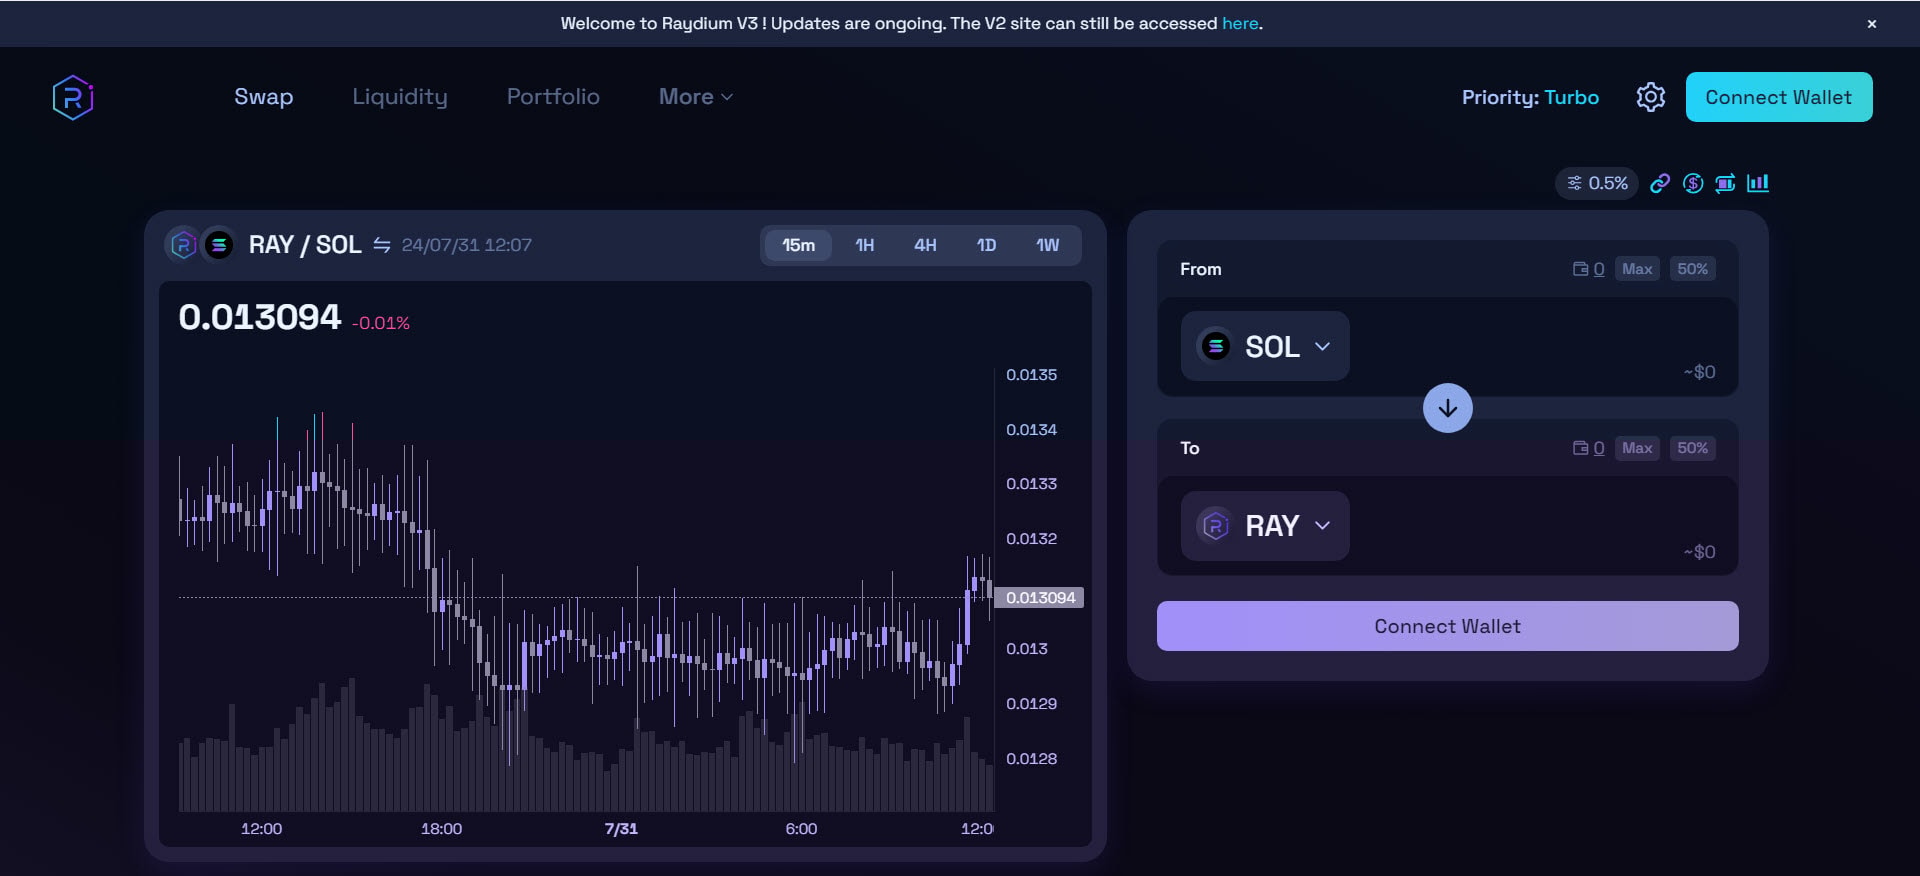This screenshot has width=1920, height=876.
Task: Reverse From and To tokens with arrow
Action: [1447, 408]
